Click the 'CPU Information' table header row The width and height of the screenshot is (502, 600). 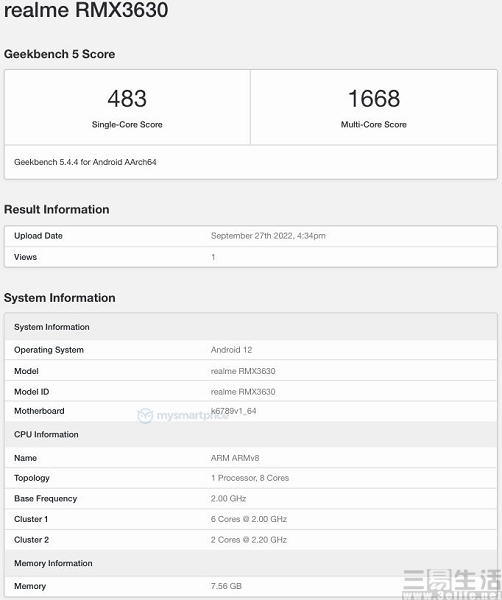click(251, 434)
